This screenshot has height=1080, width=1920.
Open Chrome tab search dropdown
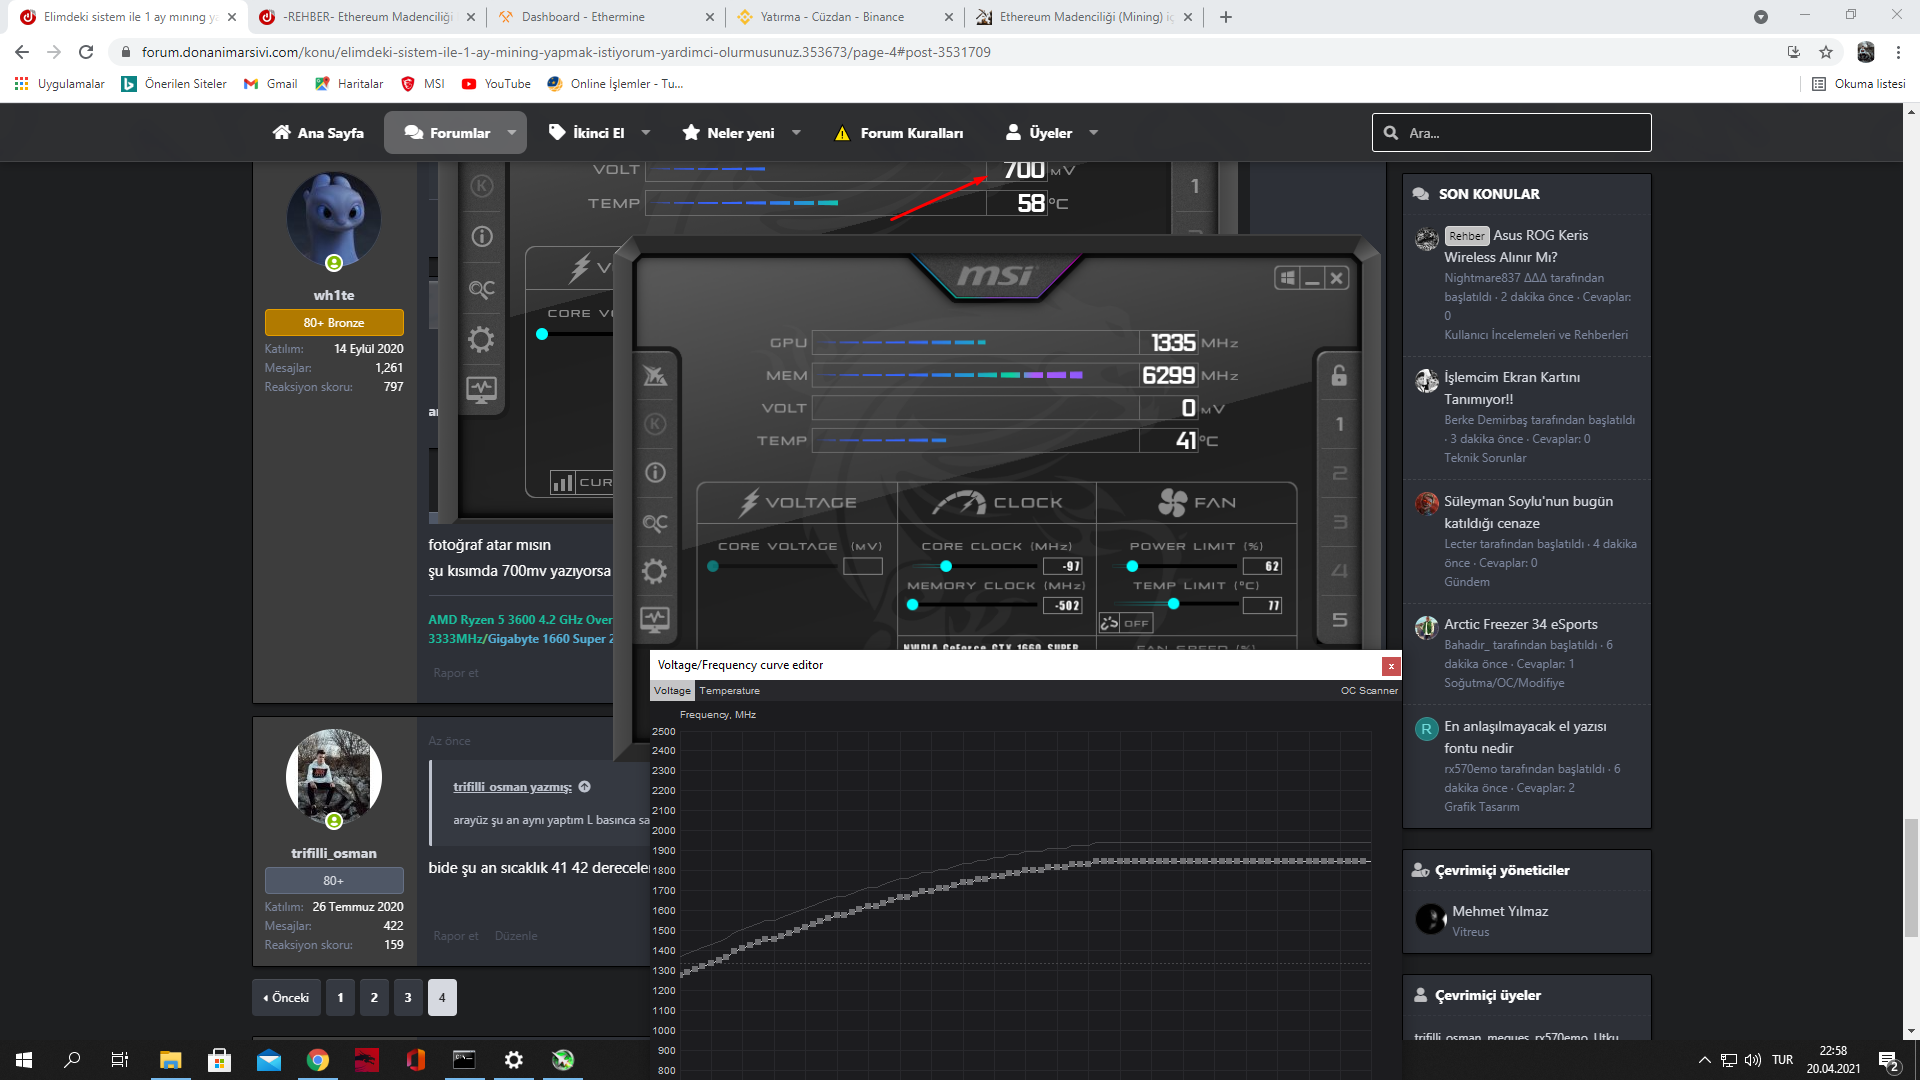point(1761,17)
